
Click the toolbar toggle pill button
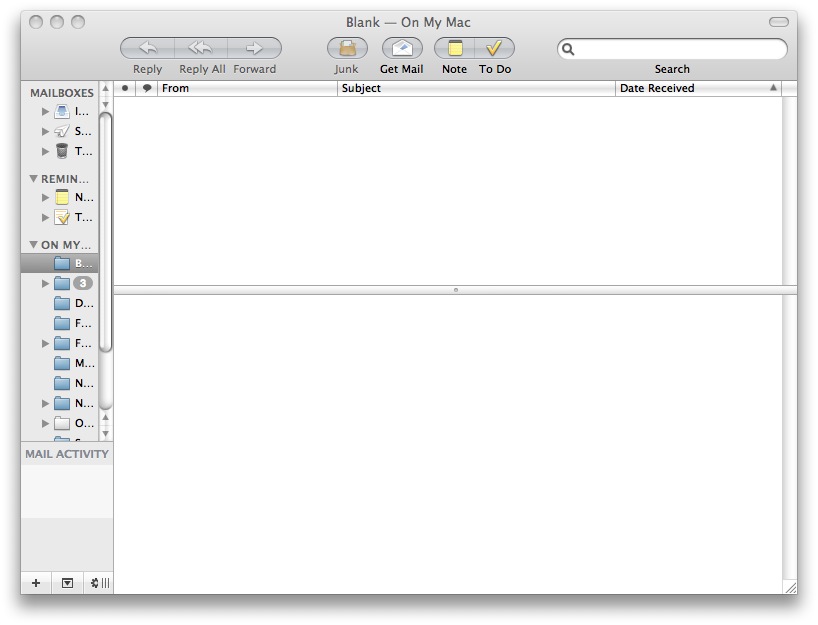click(779, 22)
